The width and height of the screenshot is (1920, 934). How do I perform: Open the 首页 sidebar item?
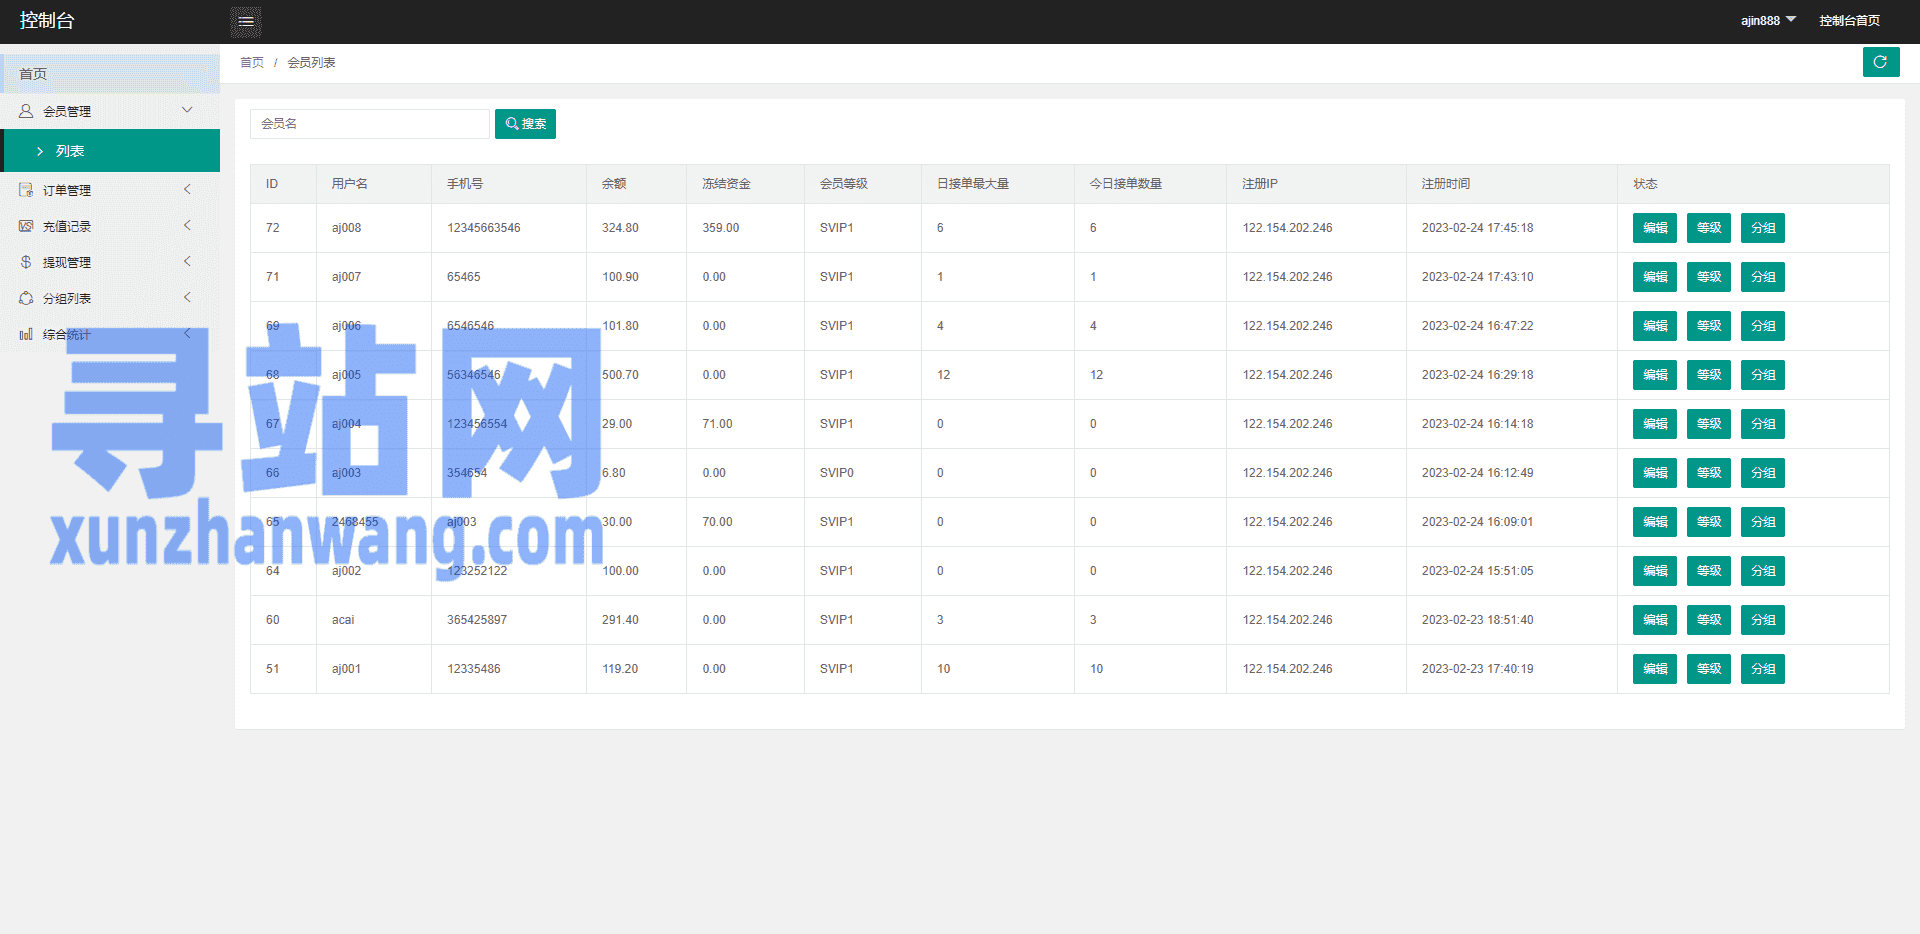[x=33, y=74]
